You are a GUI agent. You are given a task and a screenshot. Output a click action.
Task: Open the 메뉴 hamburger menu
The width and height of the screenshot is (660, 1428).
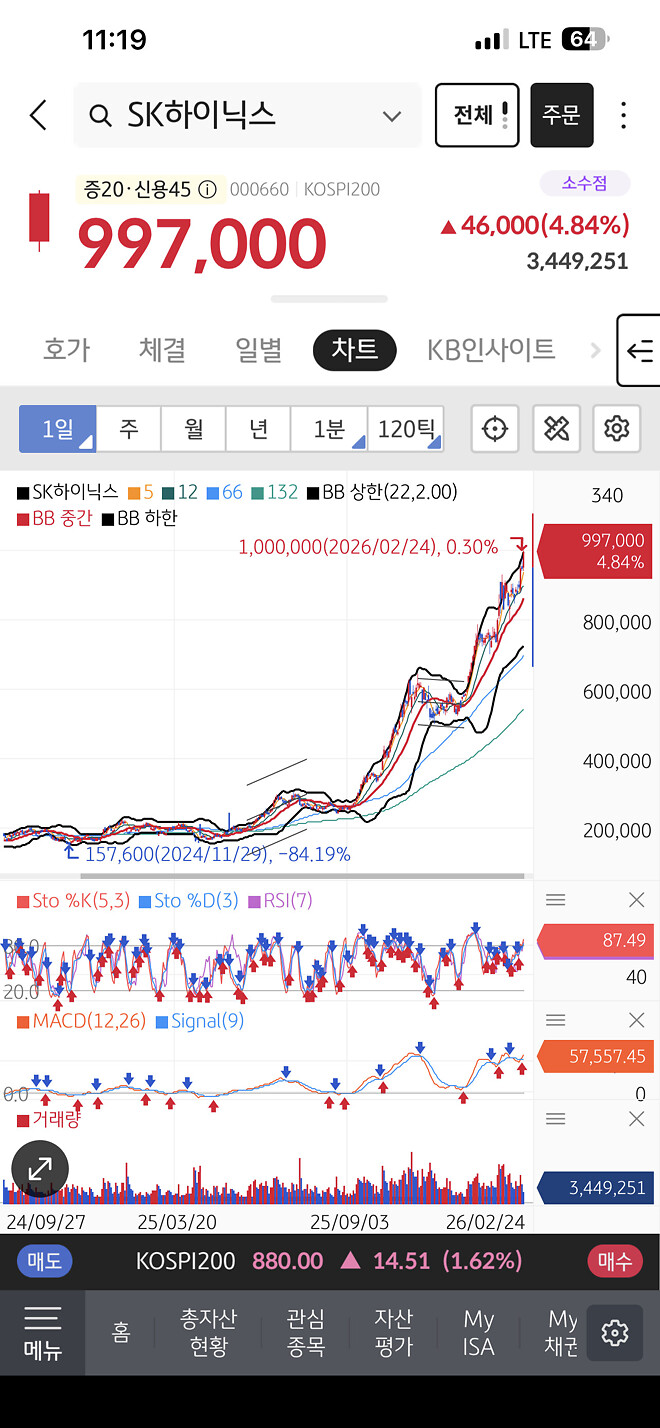(42, 1332)
